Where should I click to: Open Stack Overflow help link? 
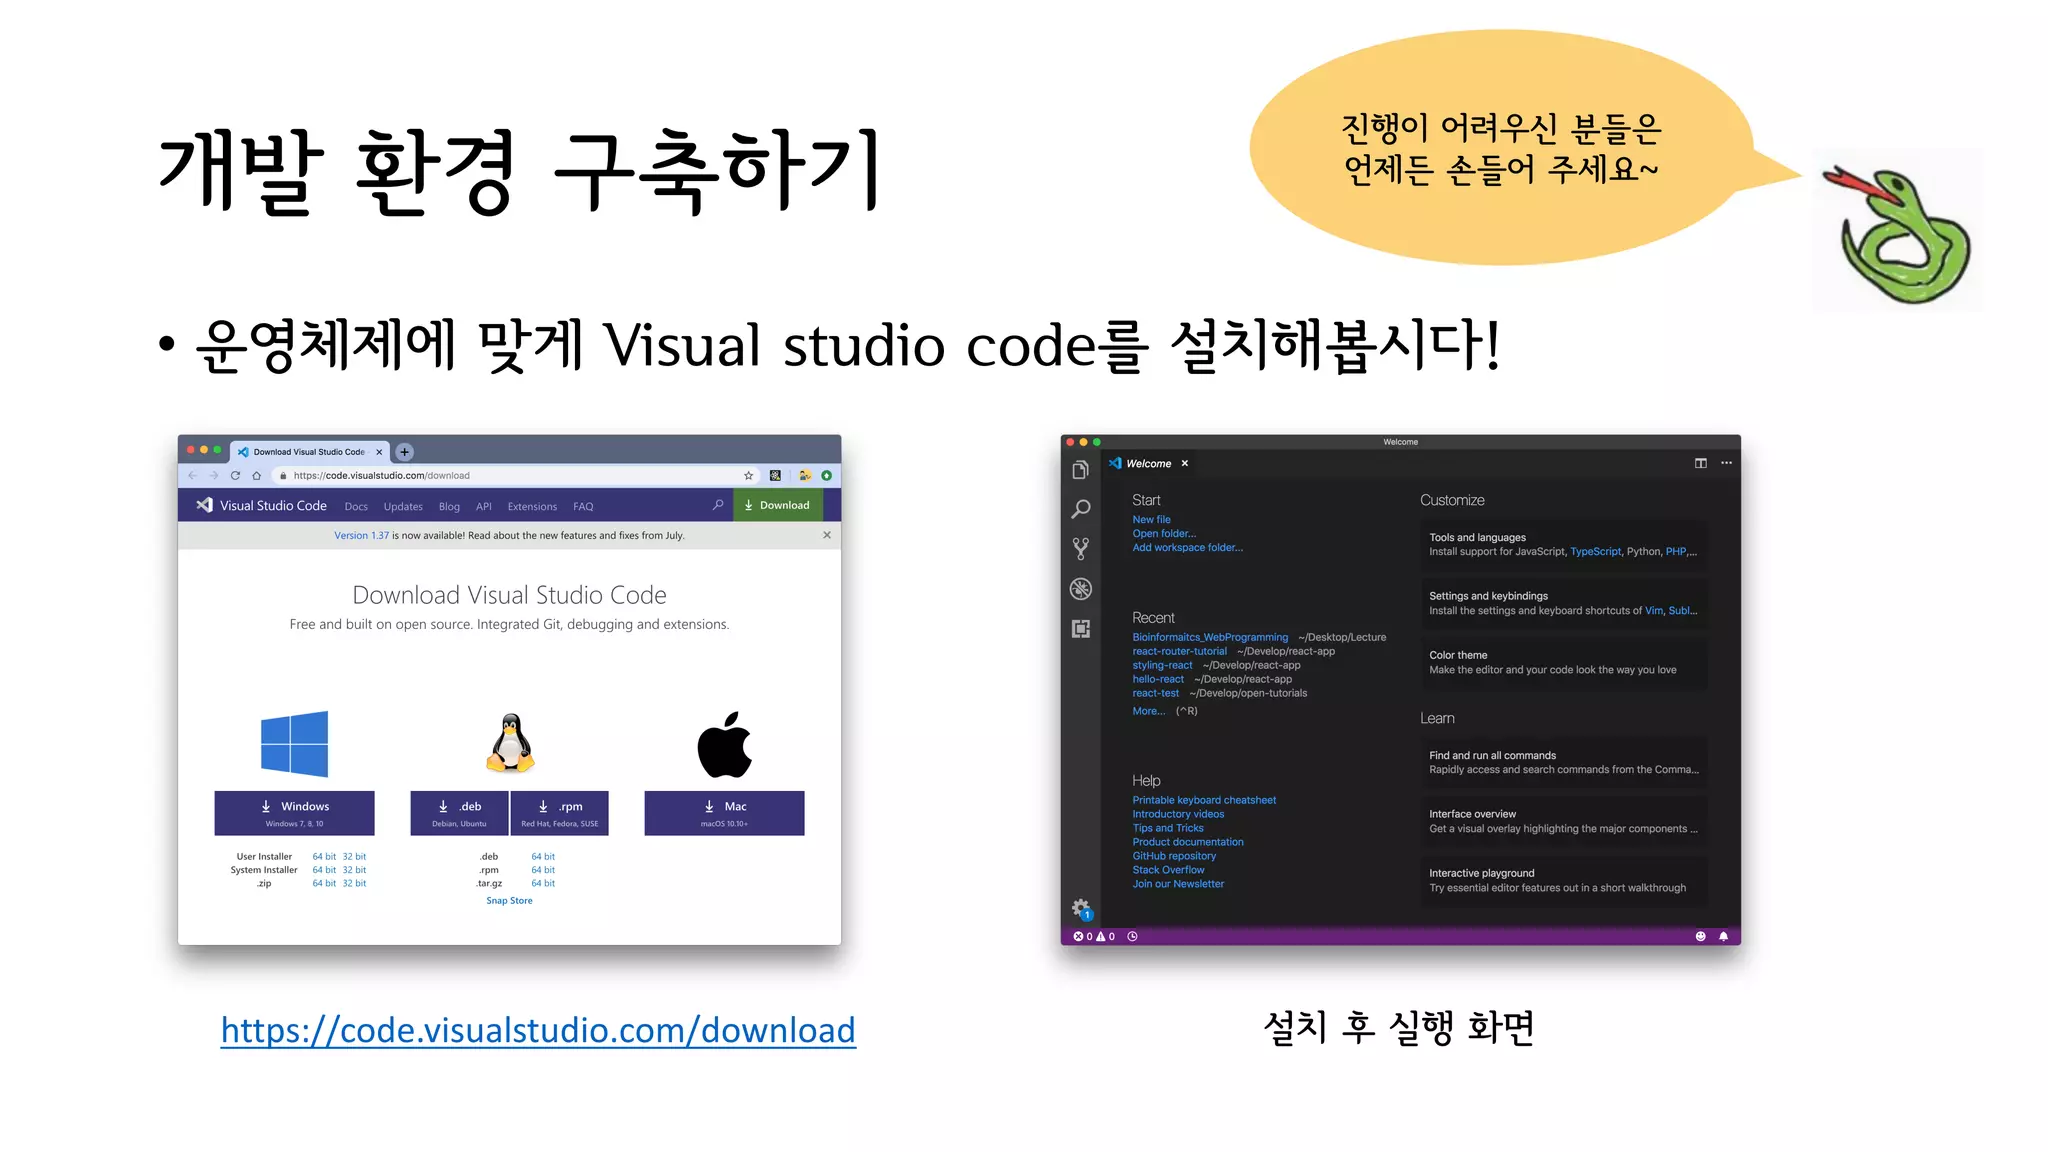click(1168, 870)
